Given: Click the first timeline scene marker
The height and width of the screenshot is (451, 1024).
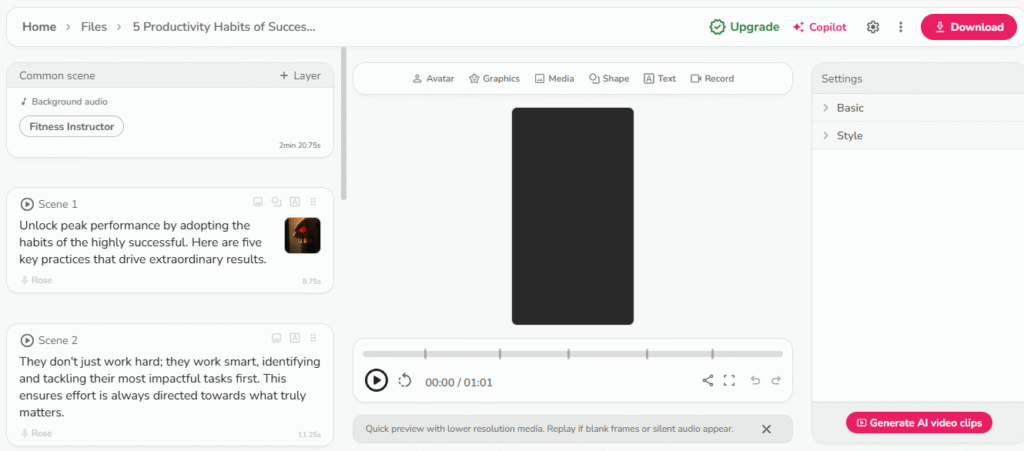Looking at the screenshot, I should click(425, 354).
